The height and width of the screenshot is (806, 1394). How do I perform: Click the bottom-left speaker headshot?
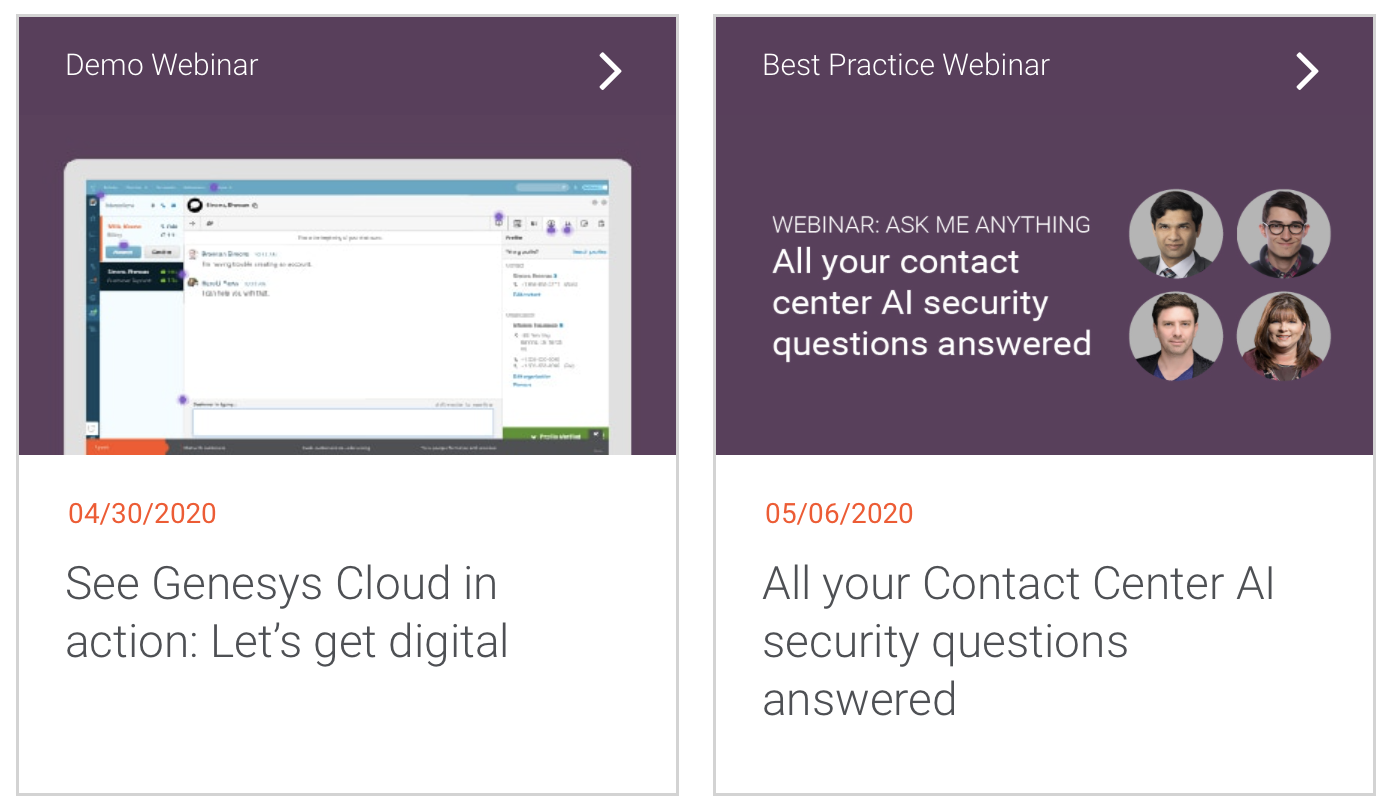tap(1176, 336)
